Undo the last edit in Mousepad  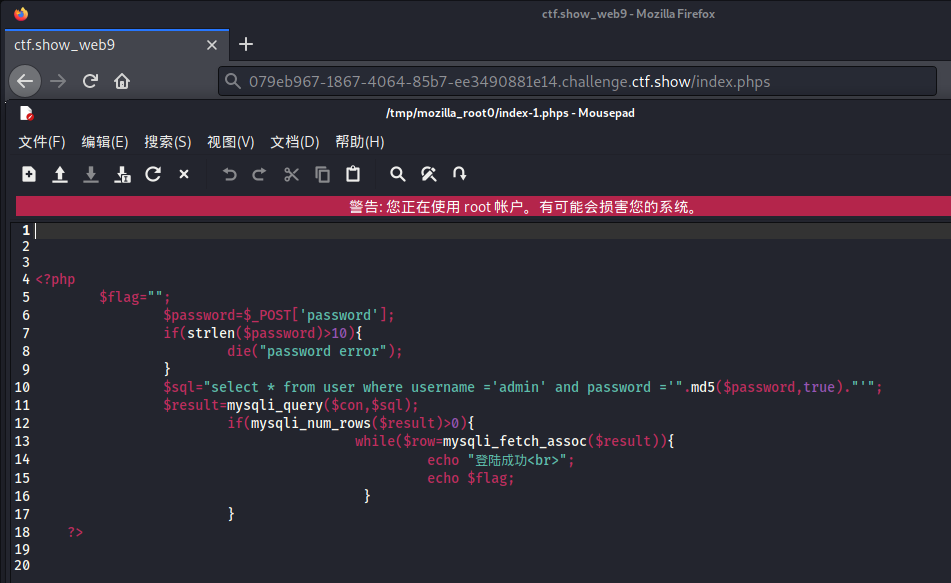pyautogui.click(x=229, y=174)
